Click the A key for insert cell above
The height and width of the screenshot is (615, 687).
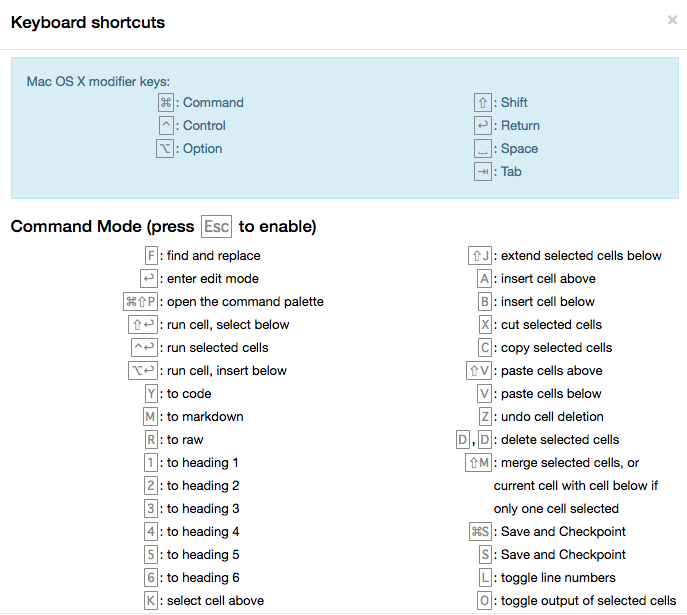(x=484, y=279)
